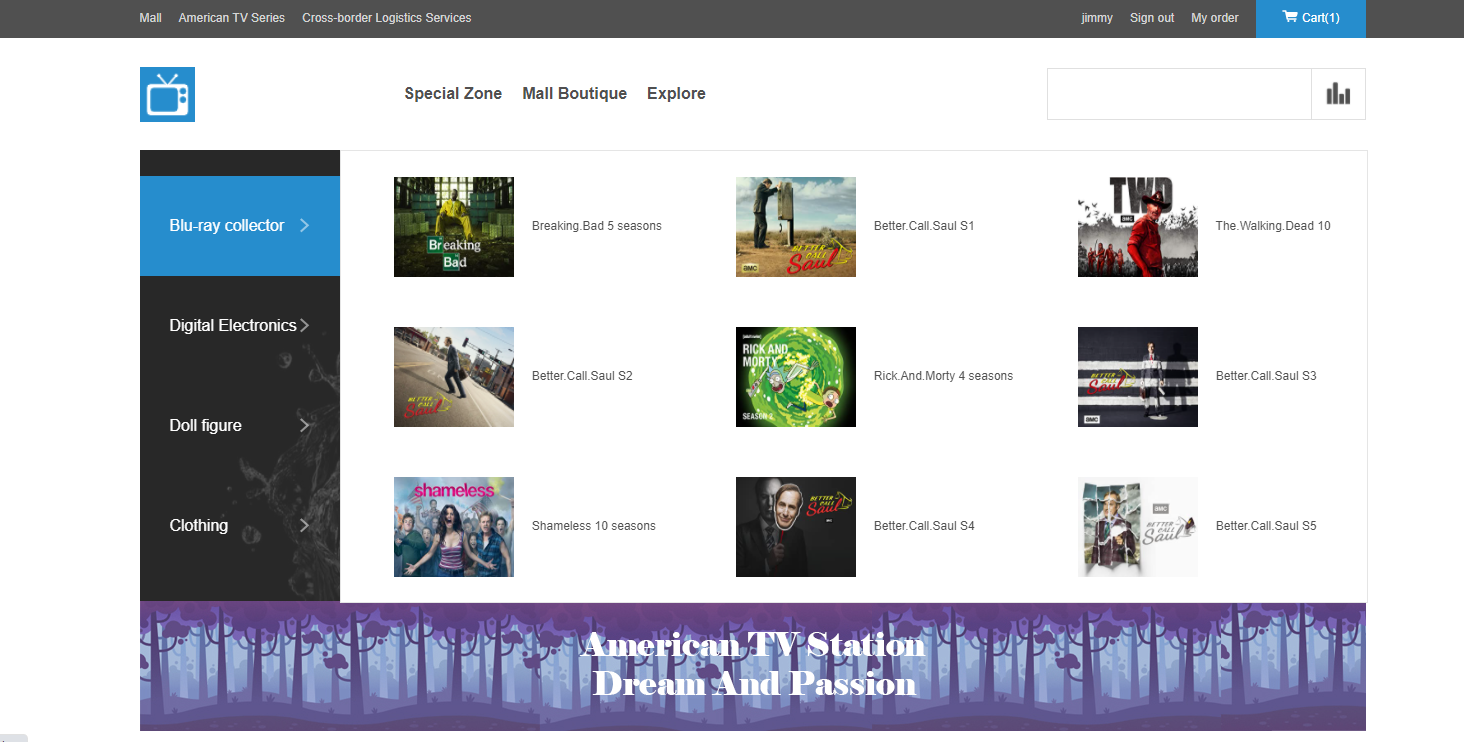Viewport: 1464px width, 742px height.
Task: Open Cross-border Logistics Services link
Action: click(386, 18)
